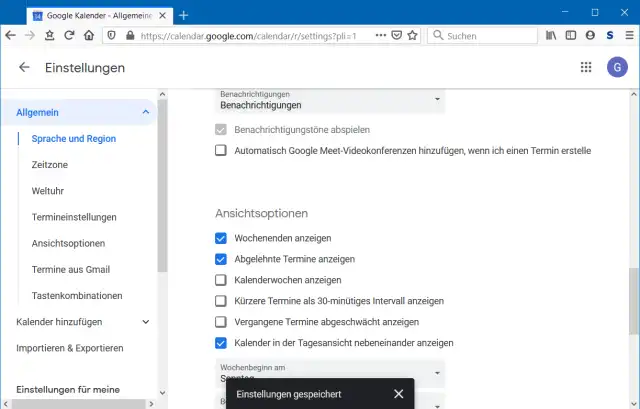Screen dimensions: 640x409
Task: Open the Firefox account icon
Action: 590,36
